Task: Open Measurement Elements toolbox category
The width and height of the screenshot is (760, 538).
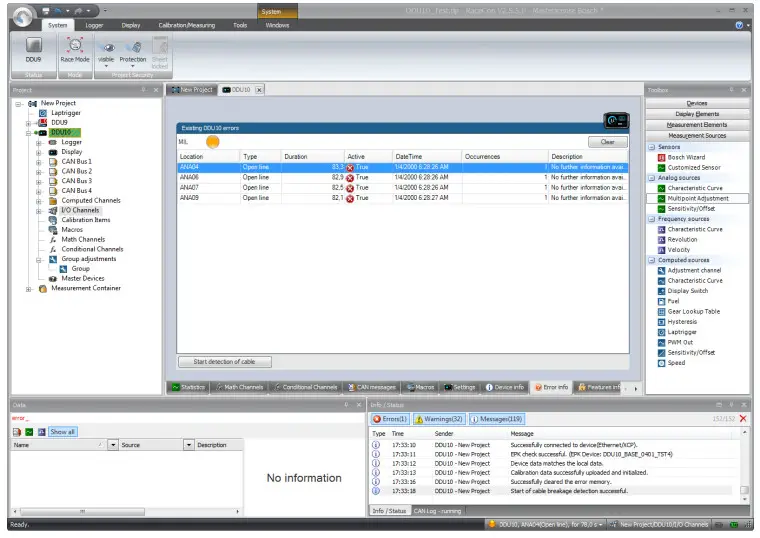Action: coord(697,125)
